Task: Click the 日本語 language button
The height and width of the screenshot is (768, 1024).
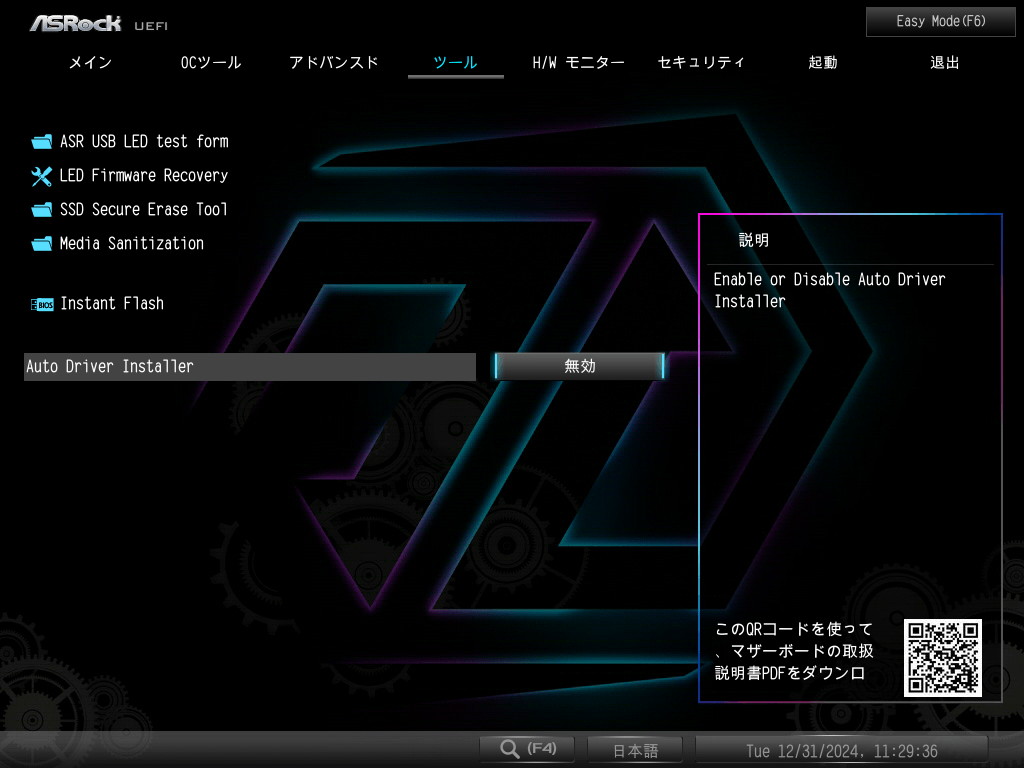Action: [x=635, y=750]
